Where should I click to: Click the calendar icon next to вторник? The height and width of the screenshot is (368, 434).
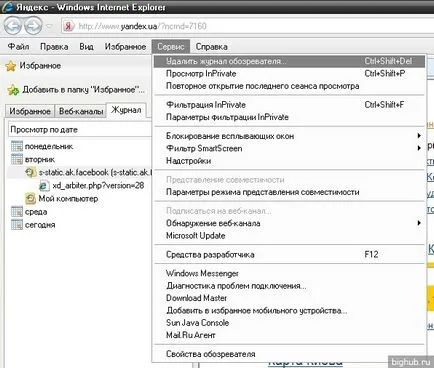pos(17,159)
